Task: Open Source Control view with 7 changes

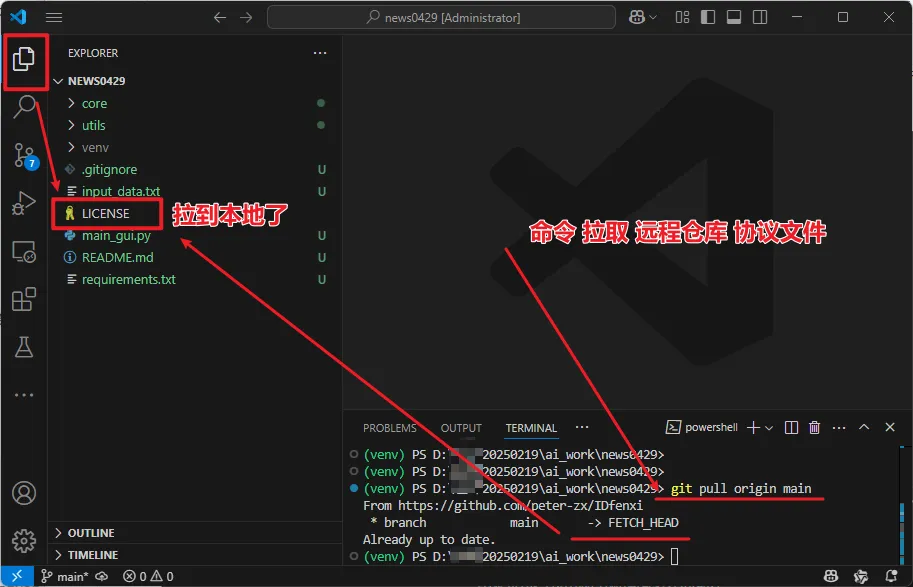Action: (x=24, y=155)
